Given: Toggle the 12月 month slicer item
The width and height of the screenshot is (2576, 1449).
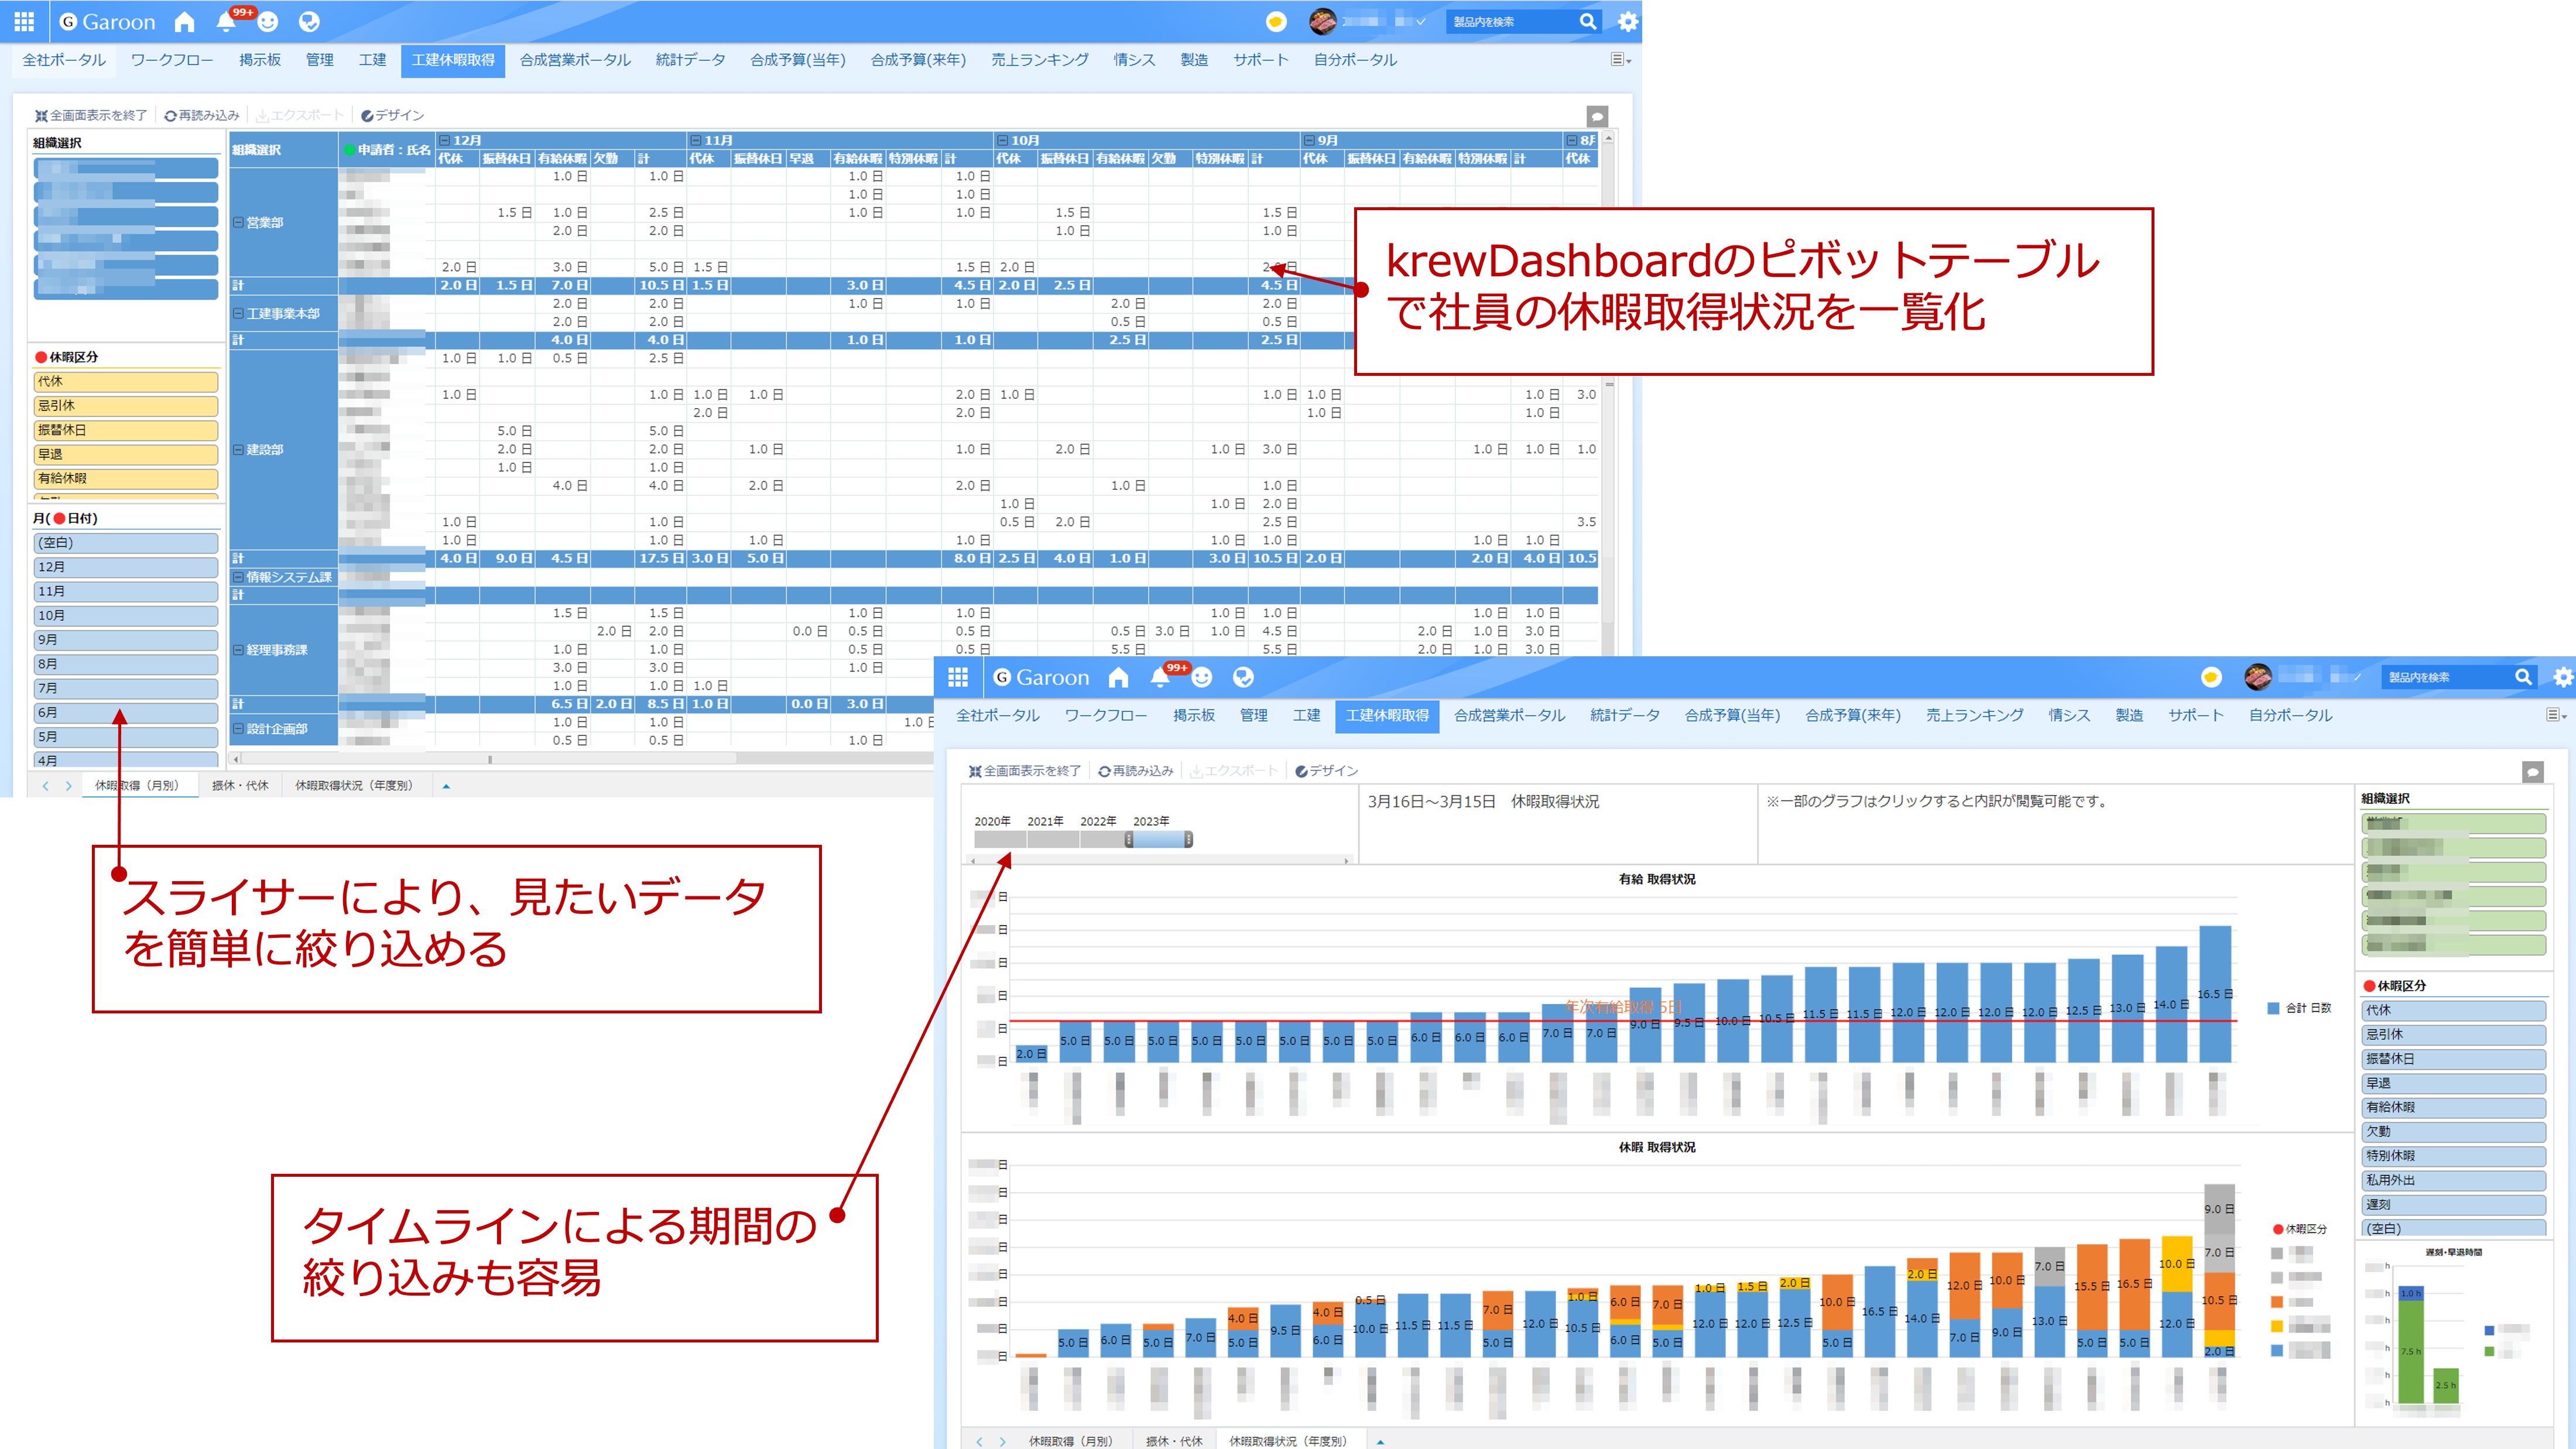Looking at the screenshot, I should tap(125, 567).
